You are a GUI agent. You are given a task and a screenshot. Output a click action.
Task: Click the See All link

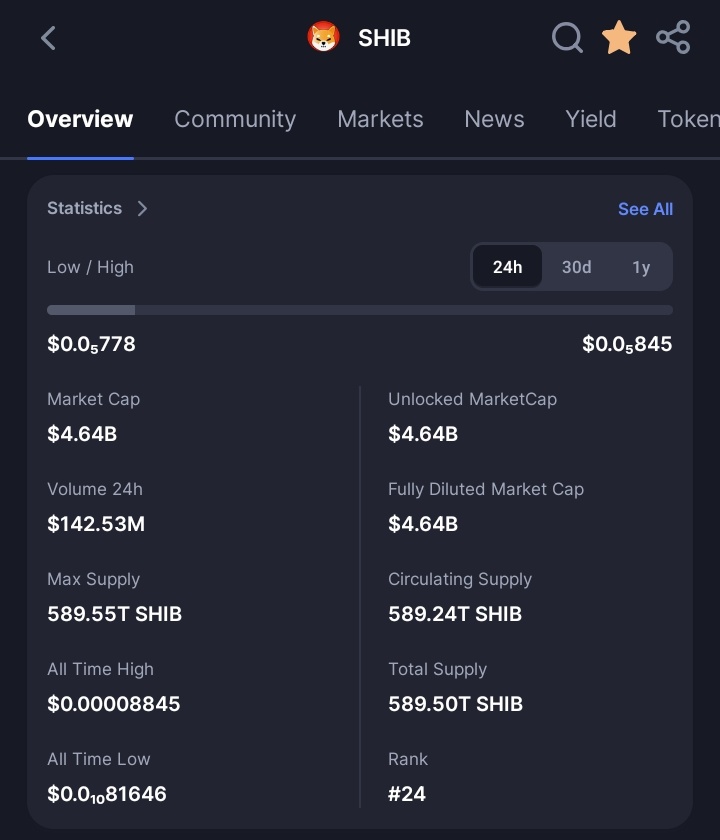tap(646, 209)
